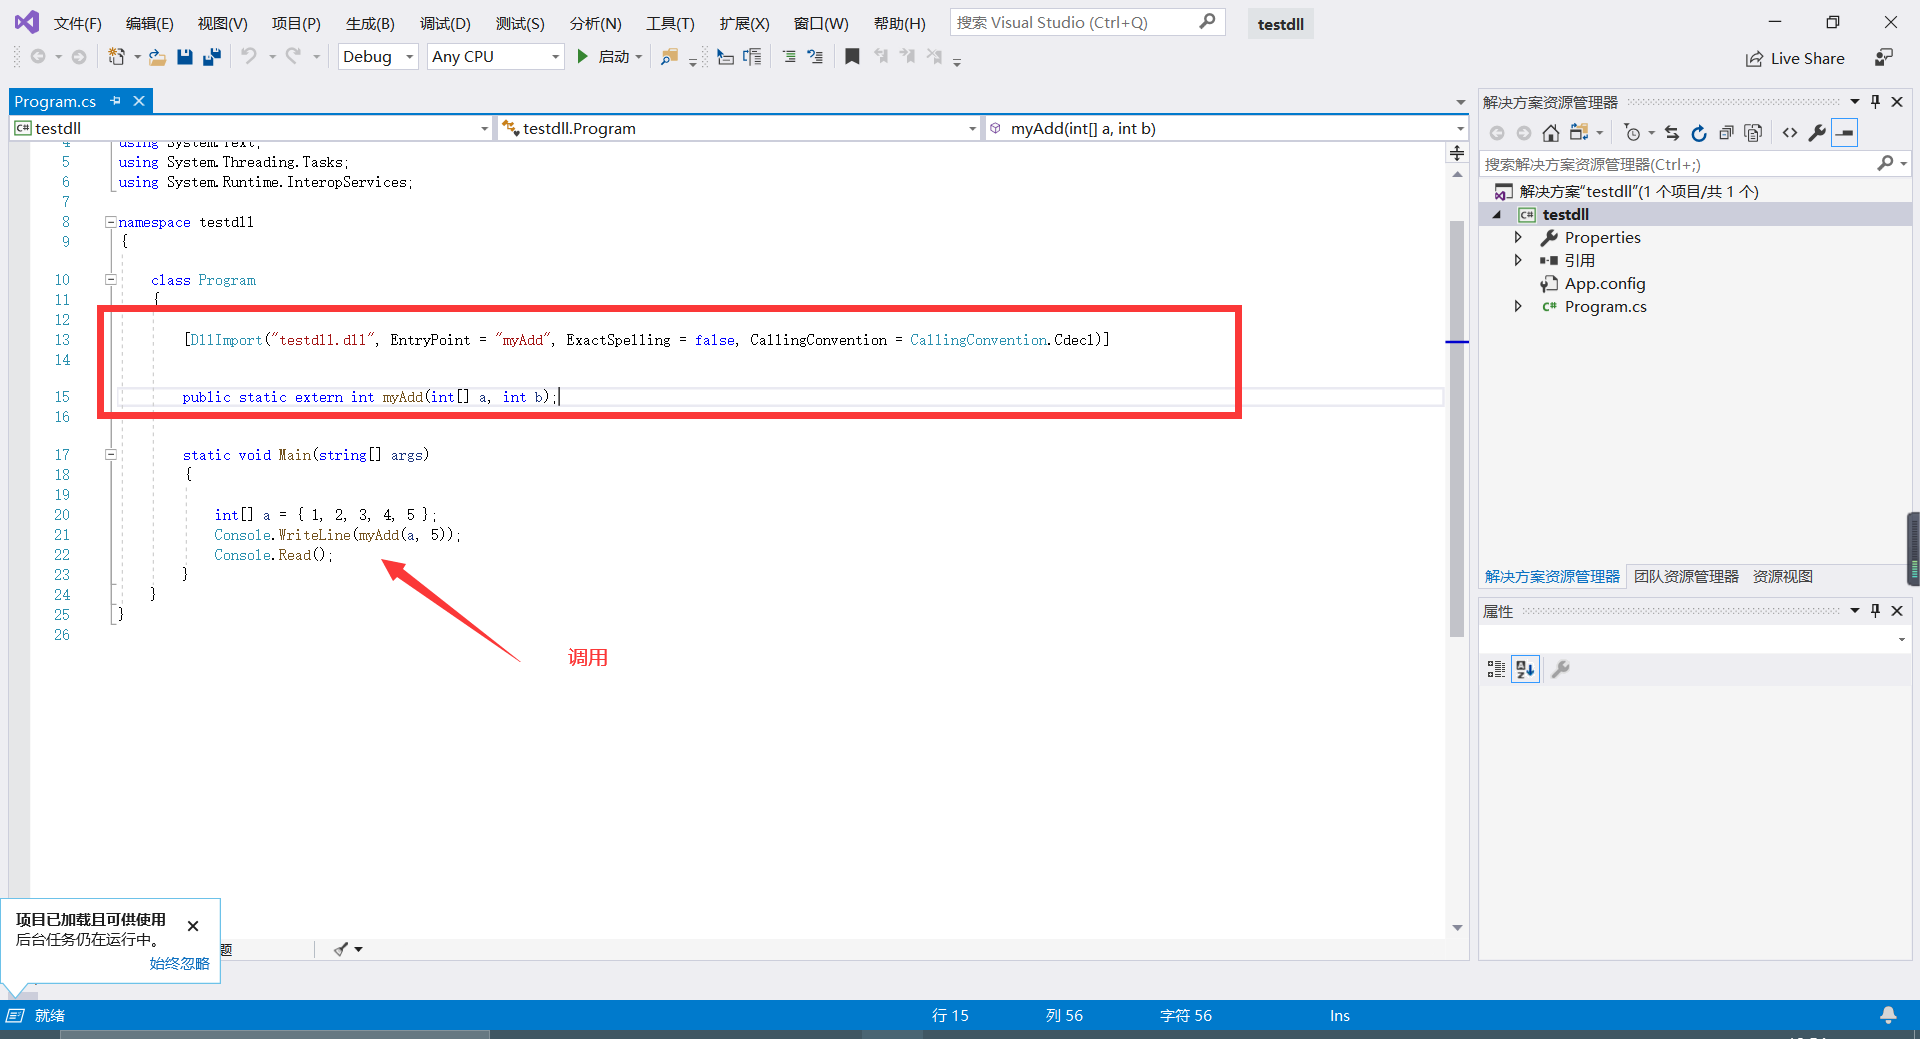Dismiss the project loaded notification

point(193,926)
